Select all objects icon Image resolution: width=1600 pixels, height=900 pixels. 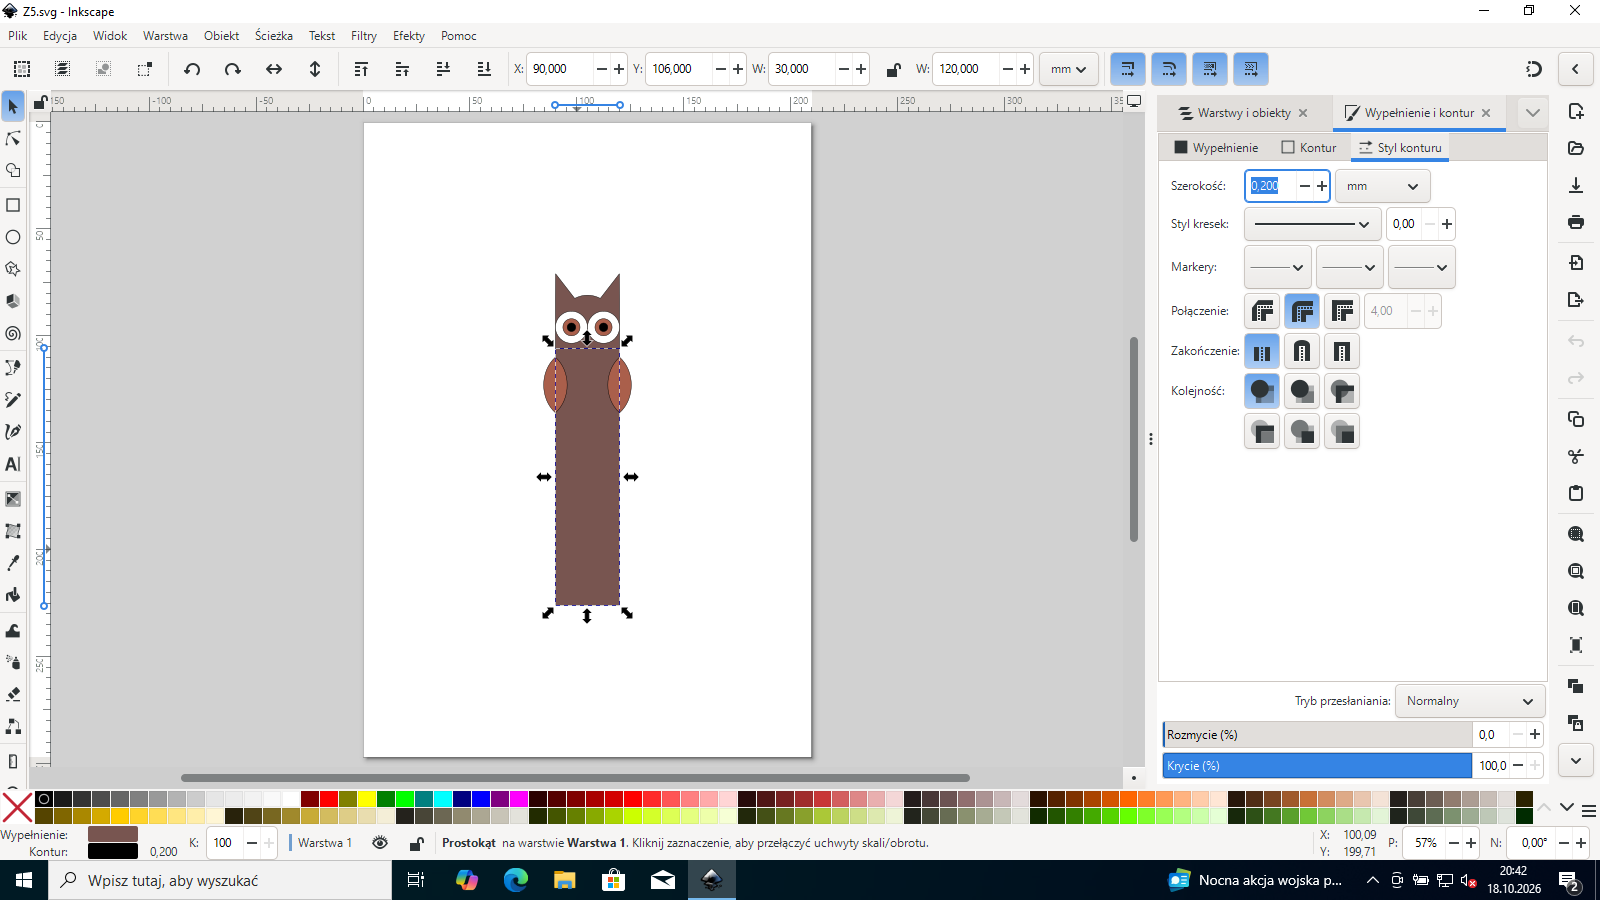21,69
